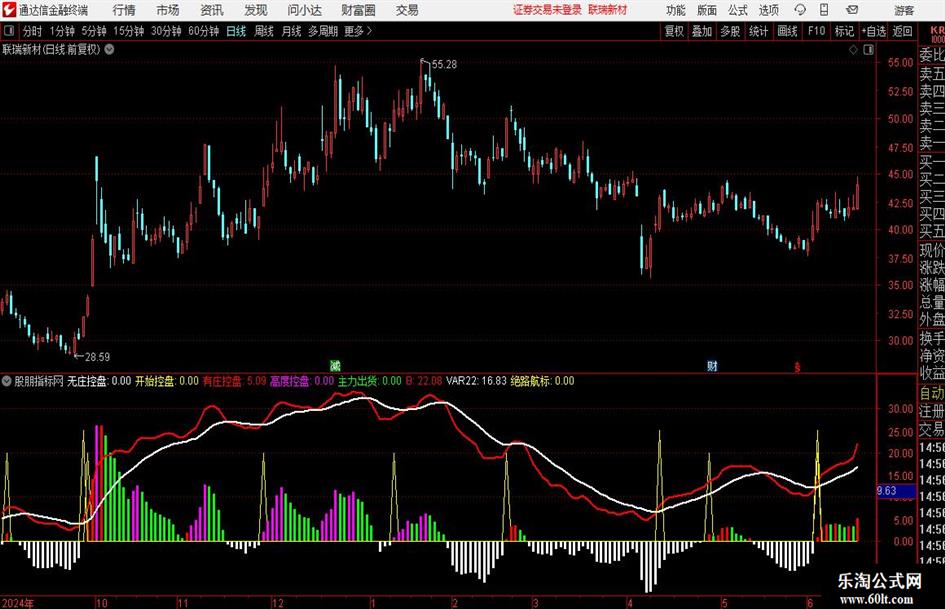Viewport: 945px width, 609px height.
Task: Click the 证券交易未登录 login link
Action: click(x=547, y=10)
